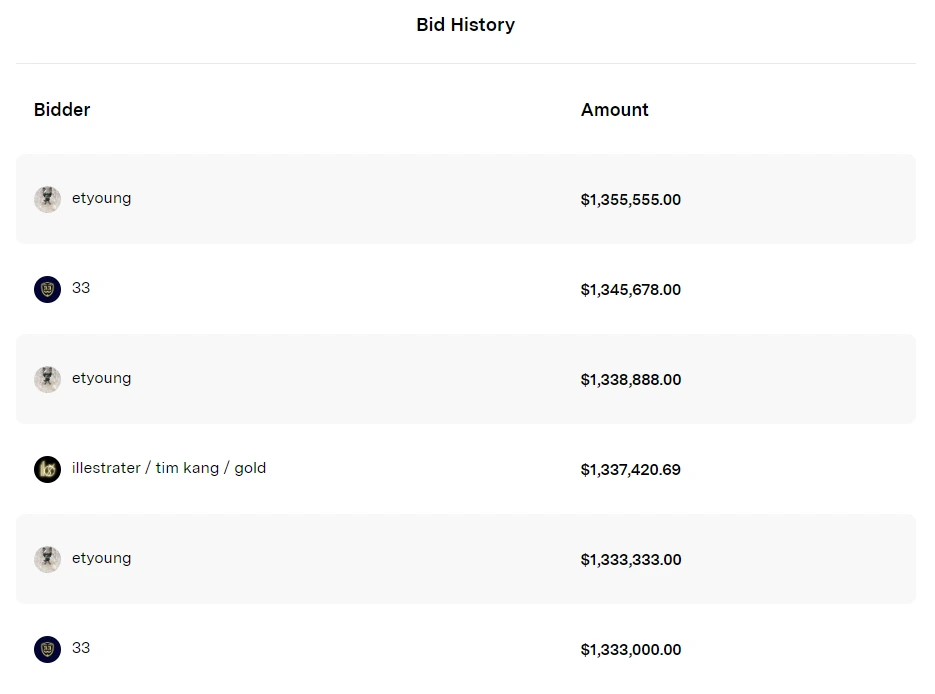Image resolution: width=935 pixels, height=694 pixels.
Task: Click the gold avatar of illestrater
Action: pyautogui.click(x=47, y=469)
